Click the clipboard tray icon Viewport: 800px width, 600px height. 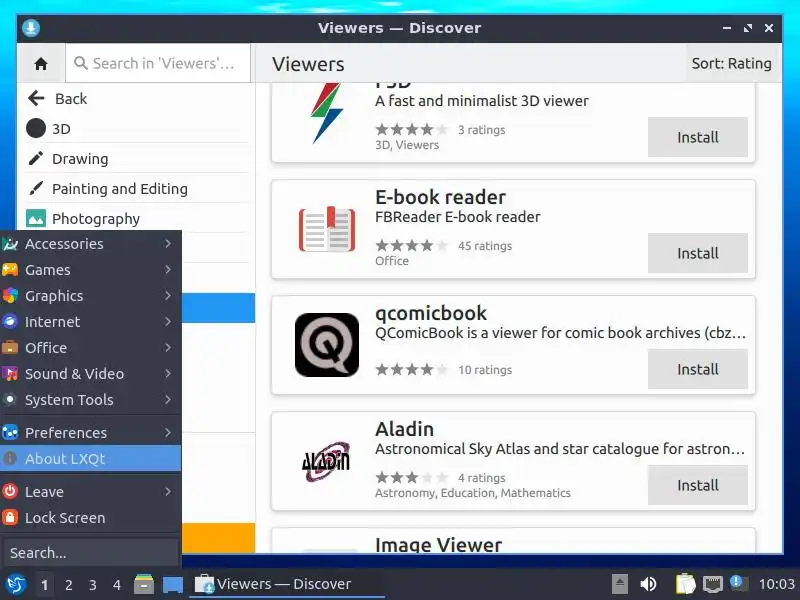pos(685,584)
